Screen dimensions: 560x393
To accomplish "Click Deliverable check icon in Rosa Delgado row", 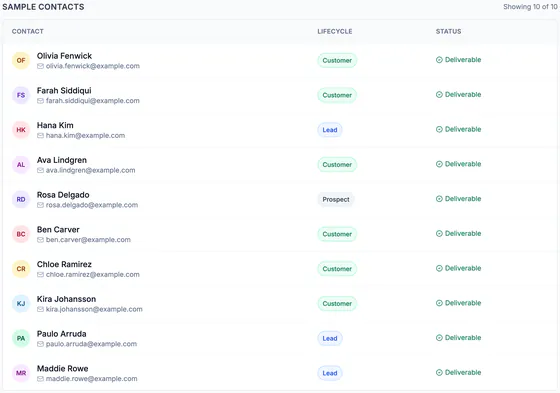I will pyautogui.click(x=439, y=199).
